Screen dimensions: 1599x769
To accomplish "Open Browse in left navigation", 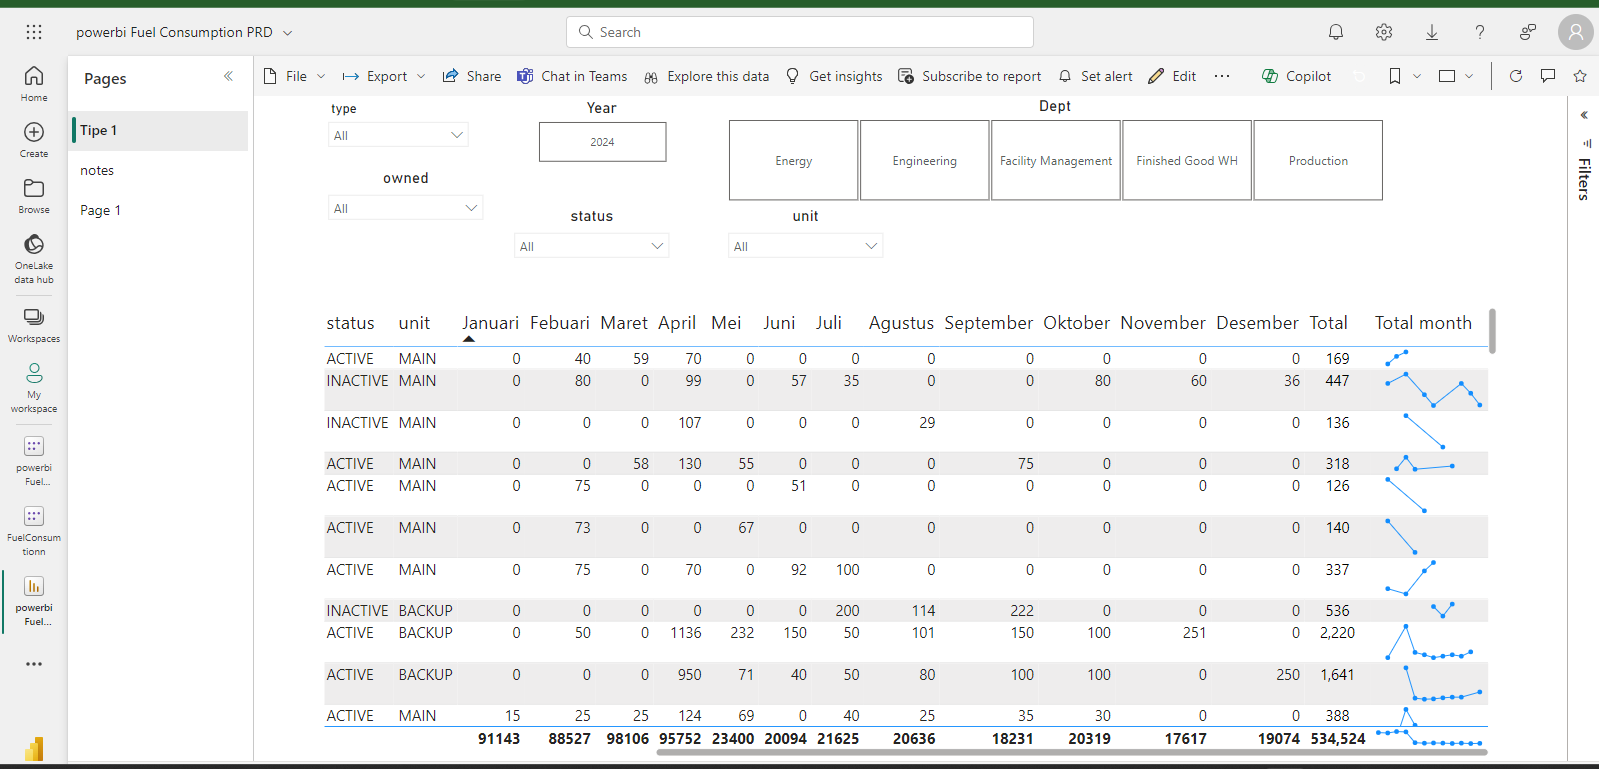I will [34, 196].
